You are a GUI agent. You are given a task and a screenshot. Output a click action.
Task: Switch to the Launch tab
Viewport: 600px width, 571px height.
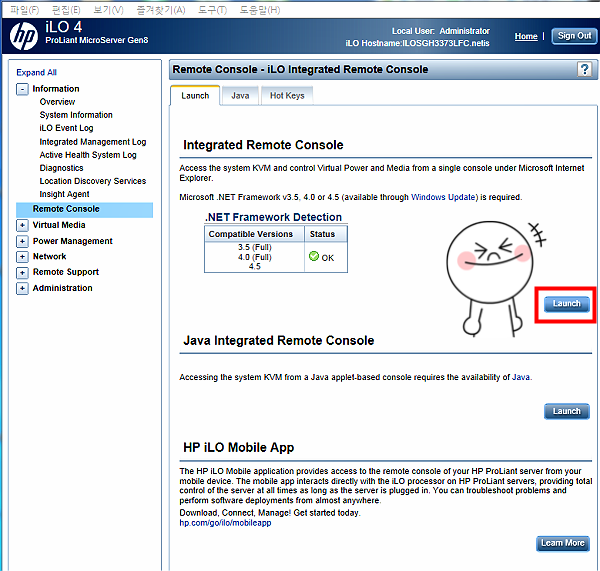195,96
